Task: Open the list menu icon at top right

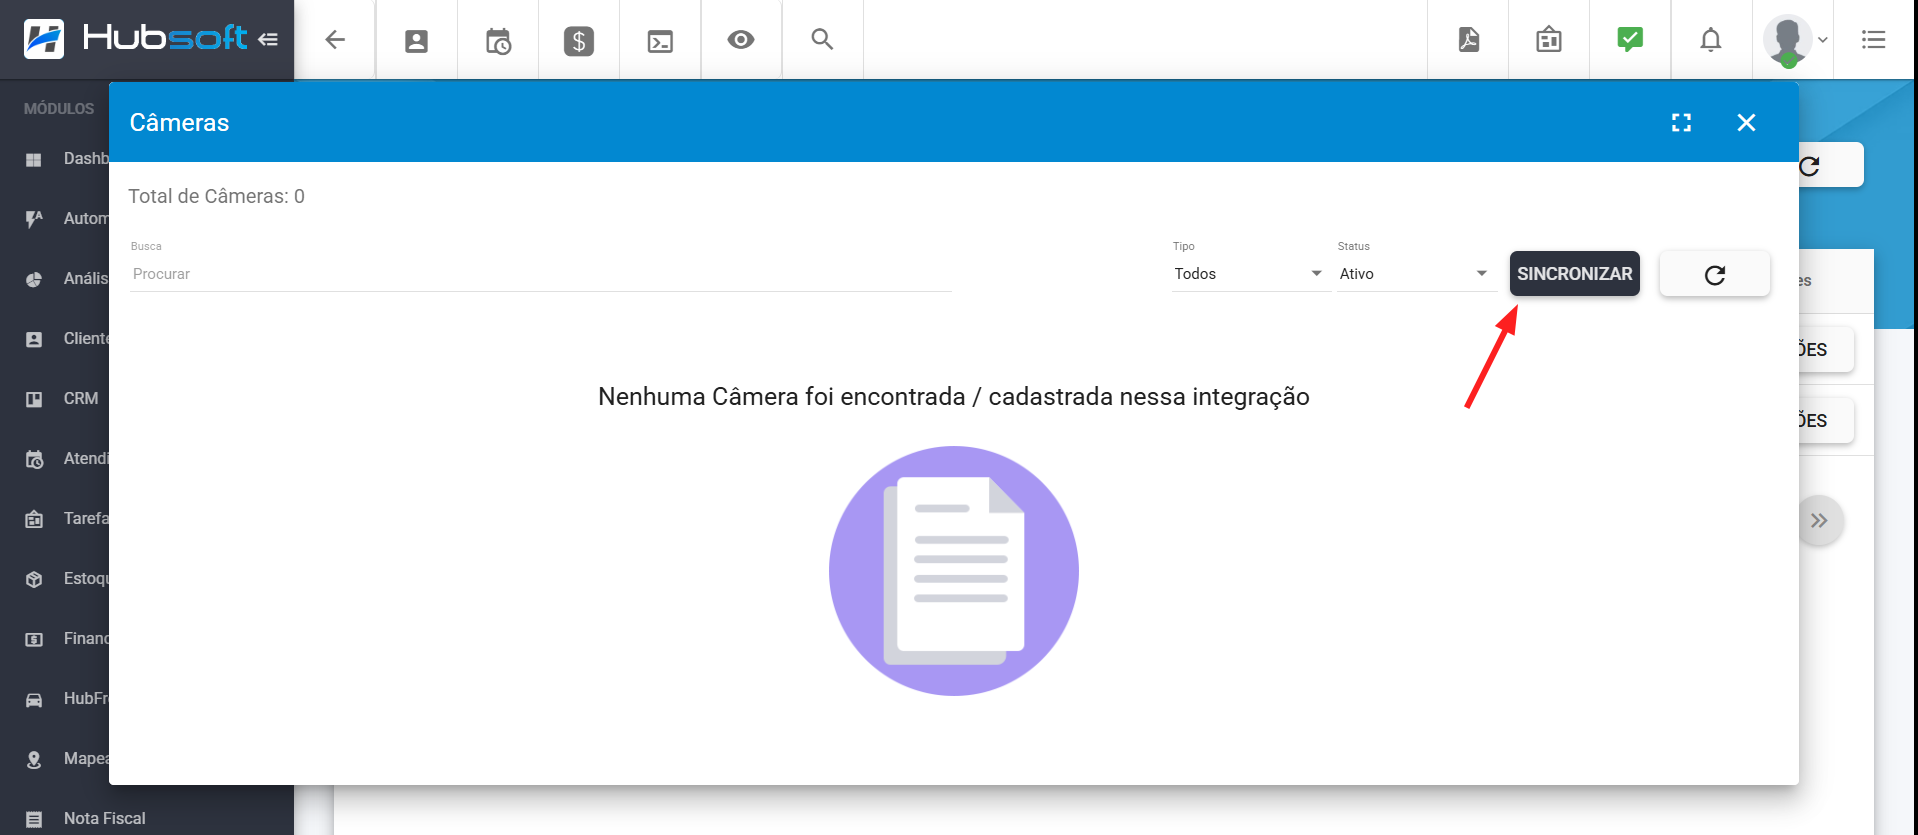Action: tap(1873, 40)
